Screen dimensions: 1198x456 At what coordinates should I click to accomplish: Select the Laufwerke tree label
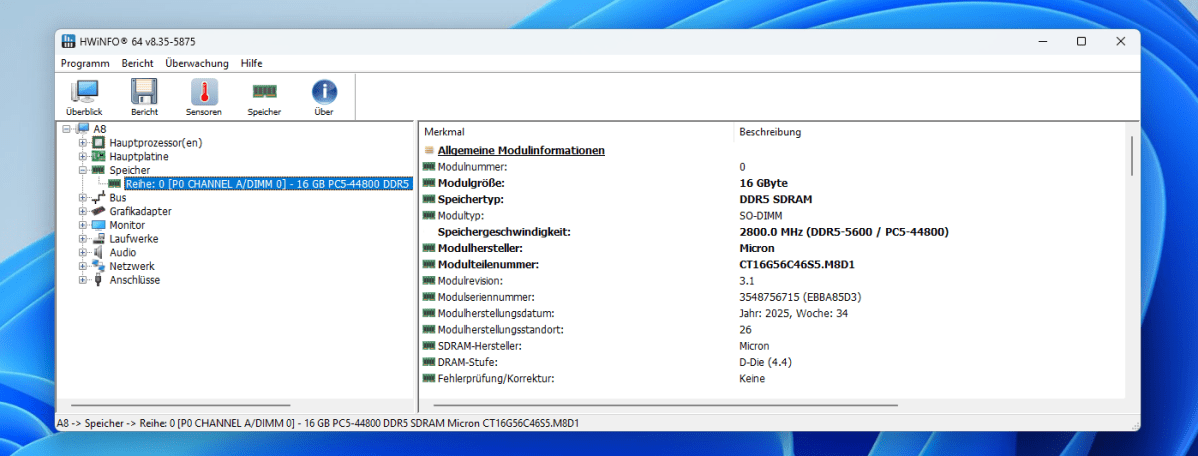pos(134,239)
